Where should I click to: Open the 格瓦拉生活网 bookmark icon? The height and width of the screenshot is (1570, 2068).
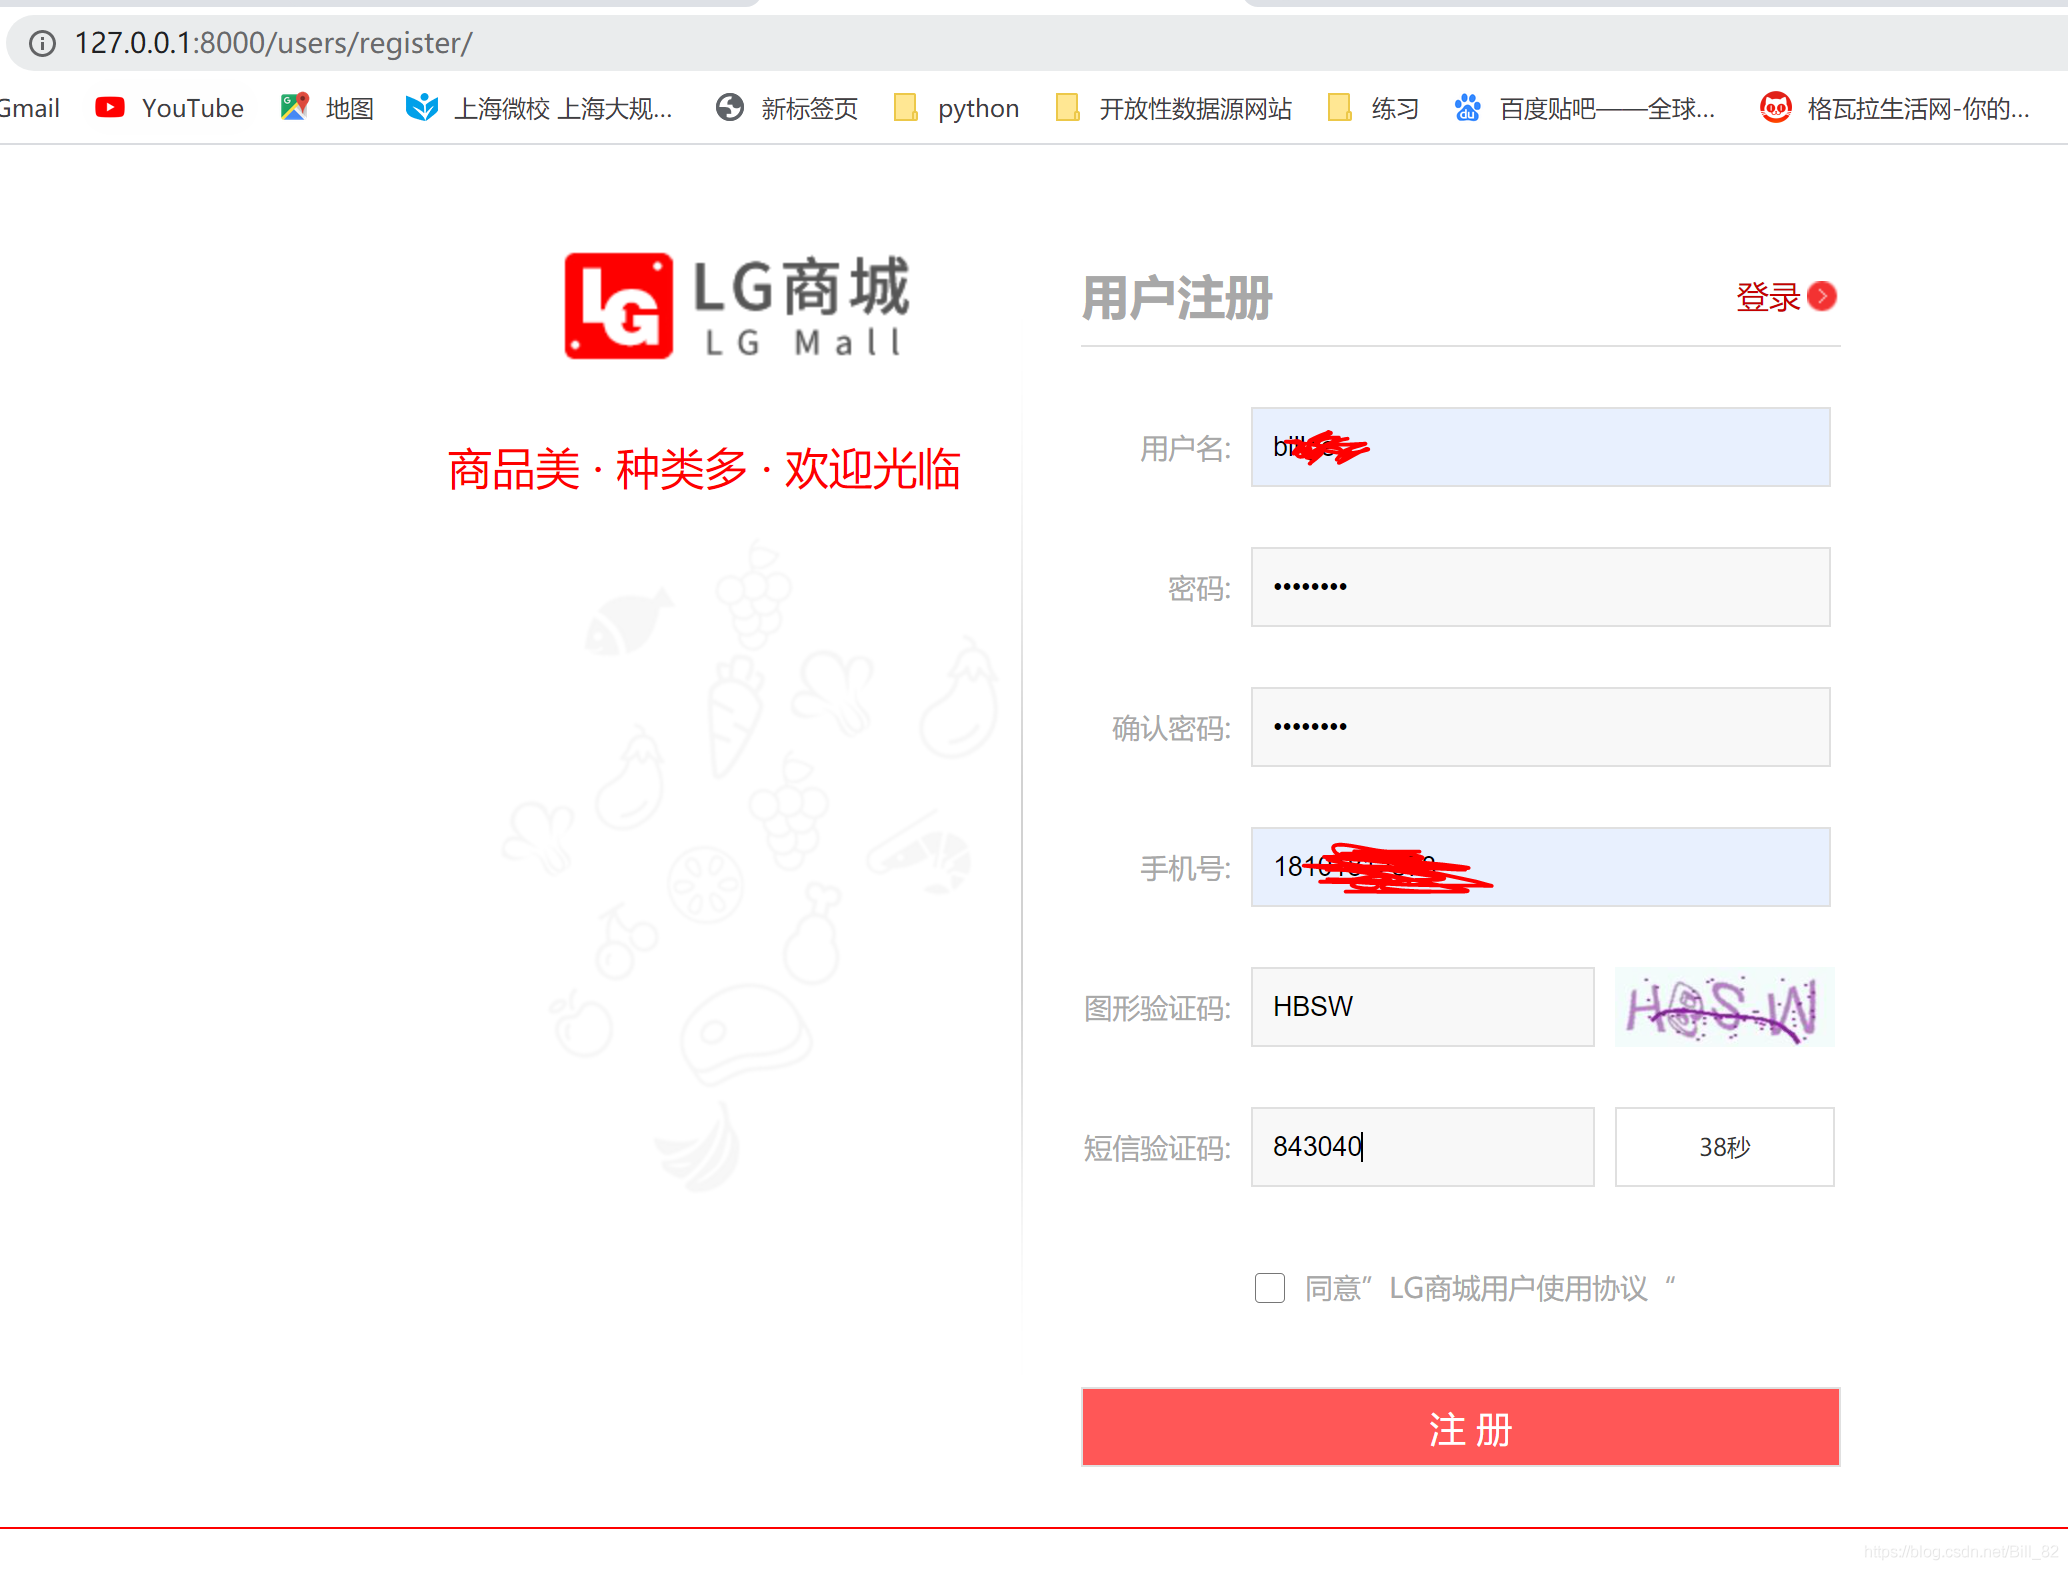(x=1776, y=107)
